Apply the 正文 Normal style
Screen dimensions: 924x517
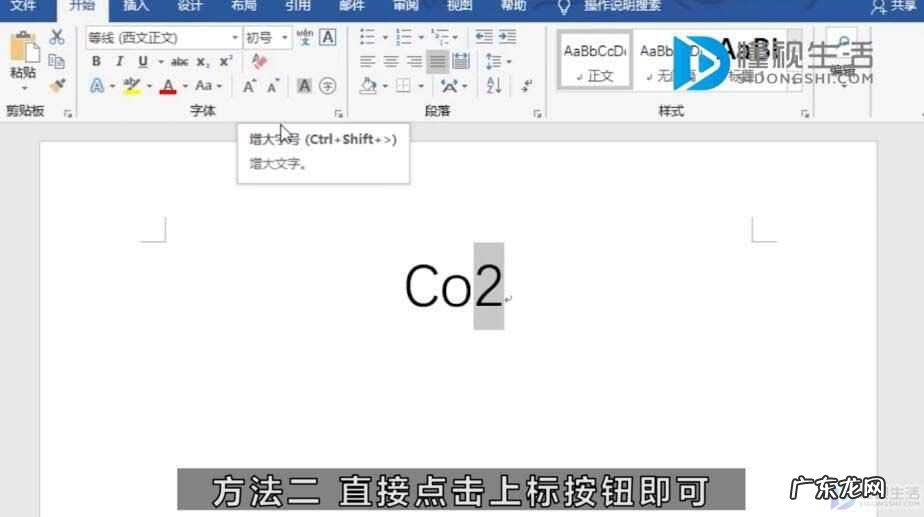tap(595, 61)
